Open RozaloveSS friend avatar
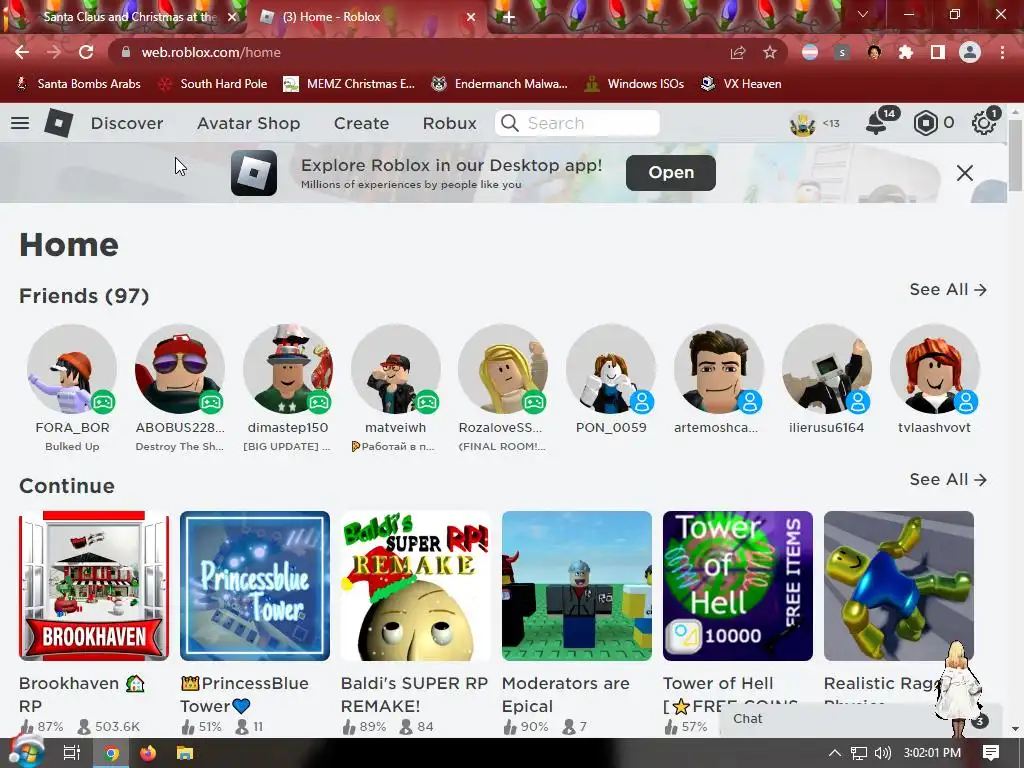 (503, 369)
